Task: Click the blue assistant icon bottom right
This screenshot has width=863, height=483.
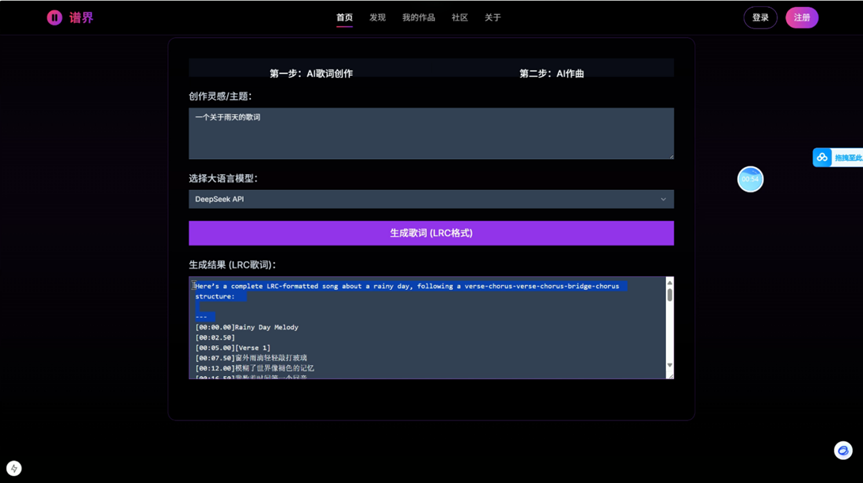Action: (843, 451)
